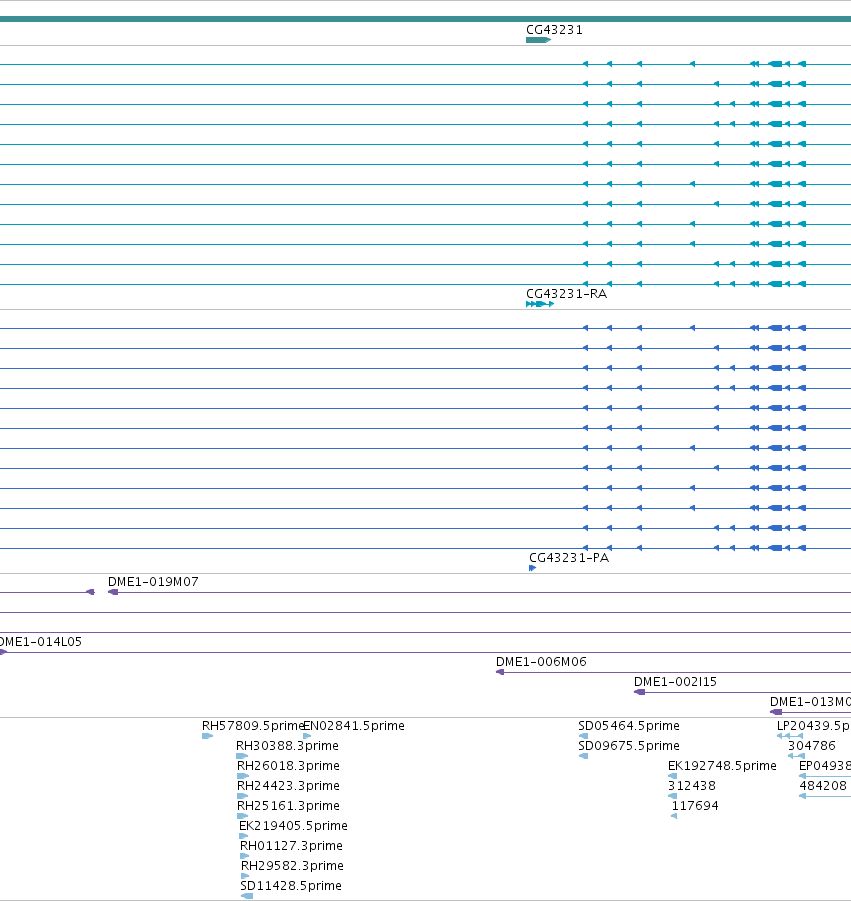Screen dimensions: 851x901
Task: Open the RH30388.3prime EST label
Action: (287, 746)
